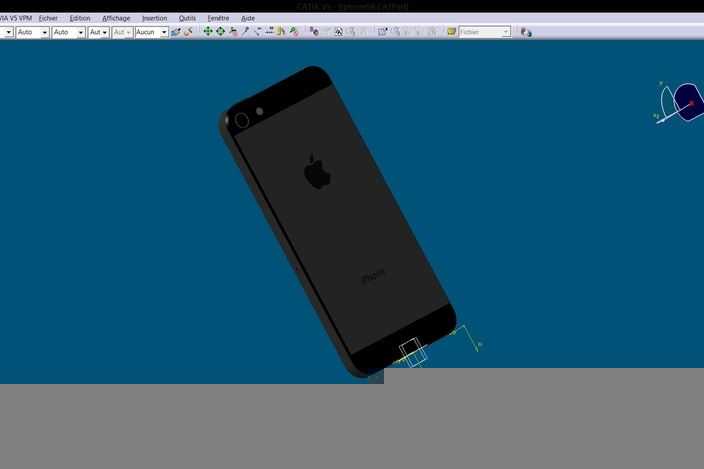Click the yellow layer icon beside the filter box

pyautogui.click(x=451, y=31)
